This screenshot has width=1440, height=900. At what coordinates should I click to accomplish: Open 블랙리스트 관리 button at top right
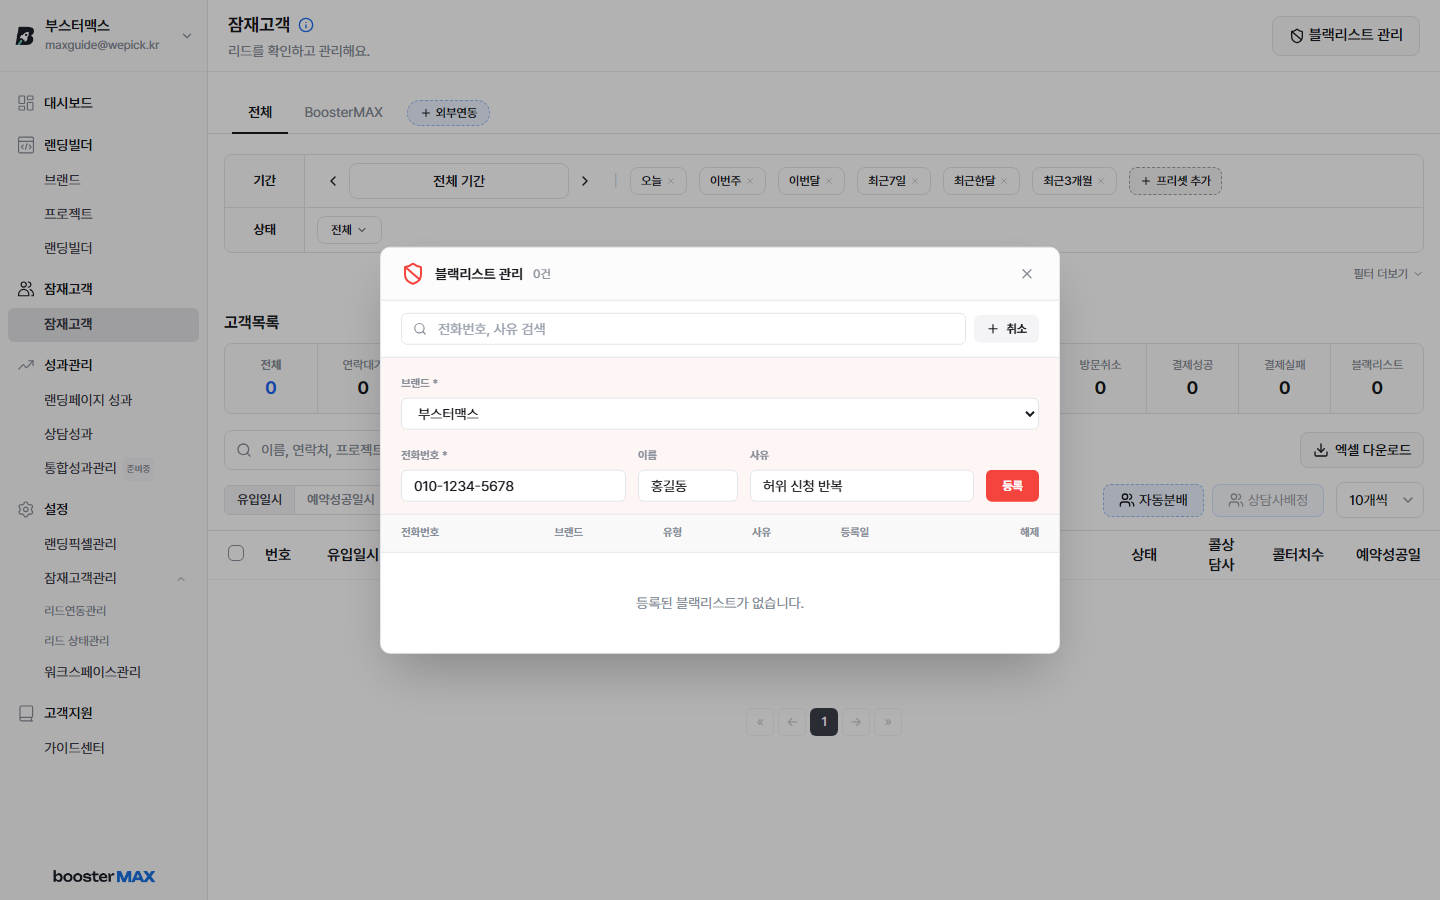click(x=1346, y=36)
